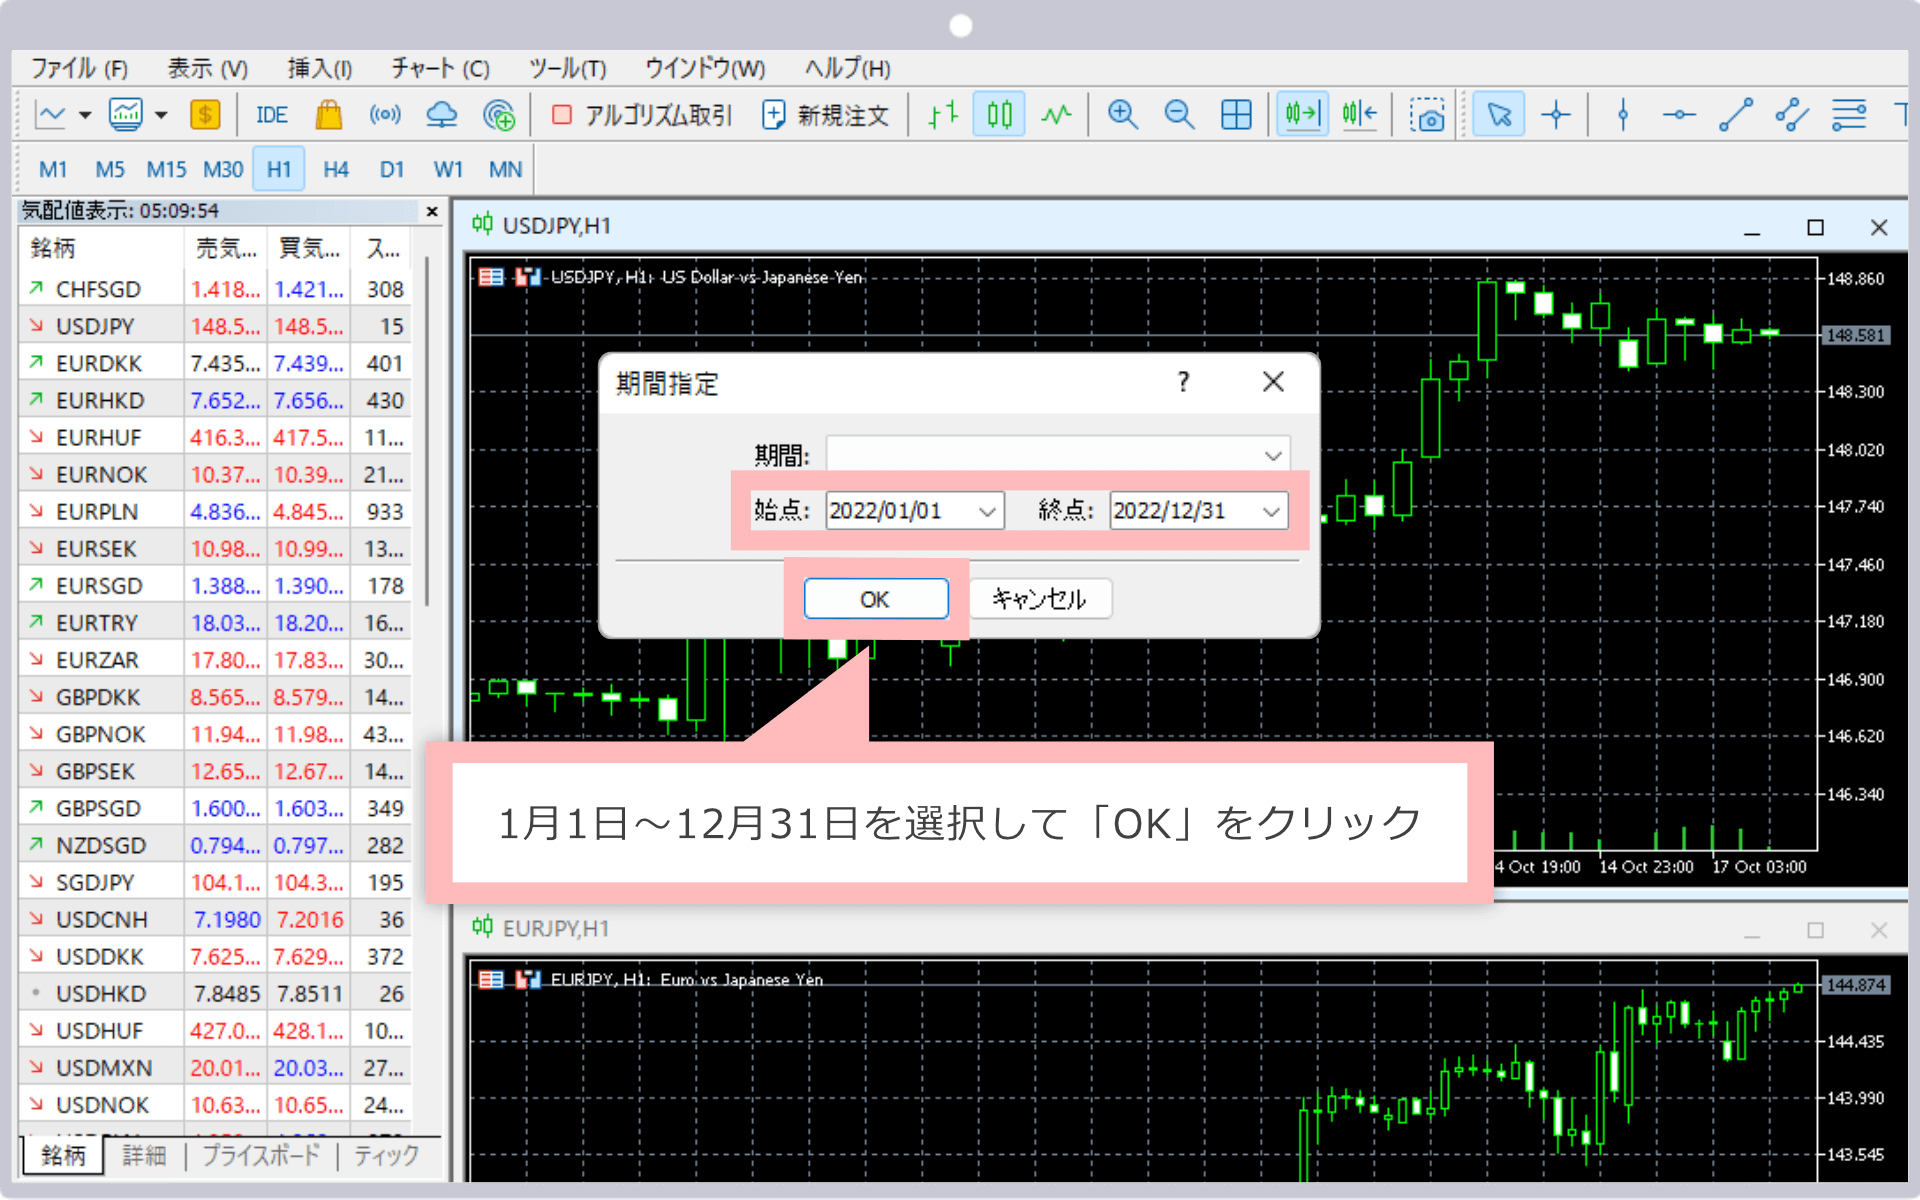This screenshot has width=1920, height=1200.
Task: Select the crosshair tool
Action: (x=1556, y=114)
